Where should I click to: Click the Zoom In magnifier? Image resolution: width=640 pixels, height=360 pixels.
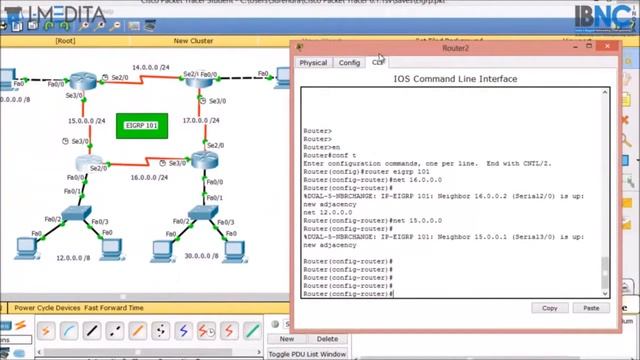(84, 27)
